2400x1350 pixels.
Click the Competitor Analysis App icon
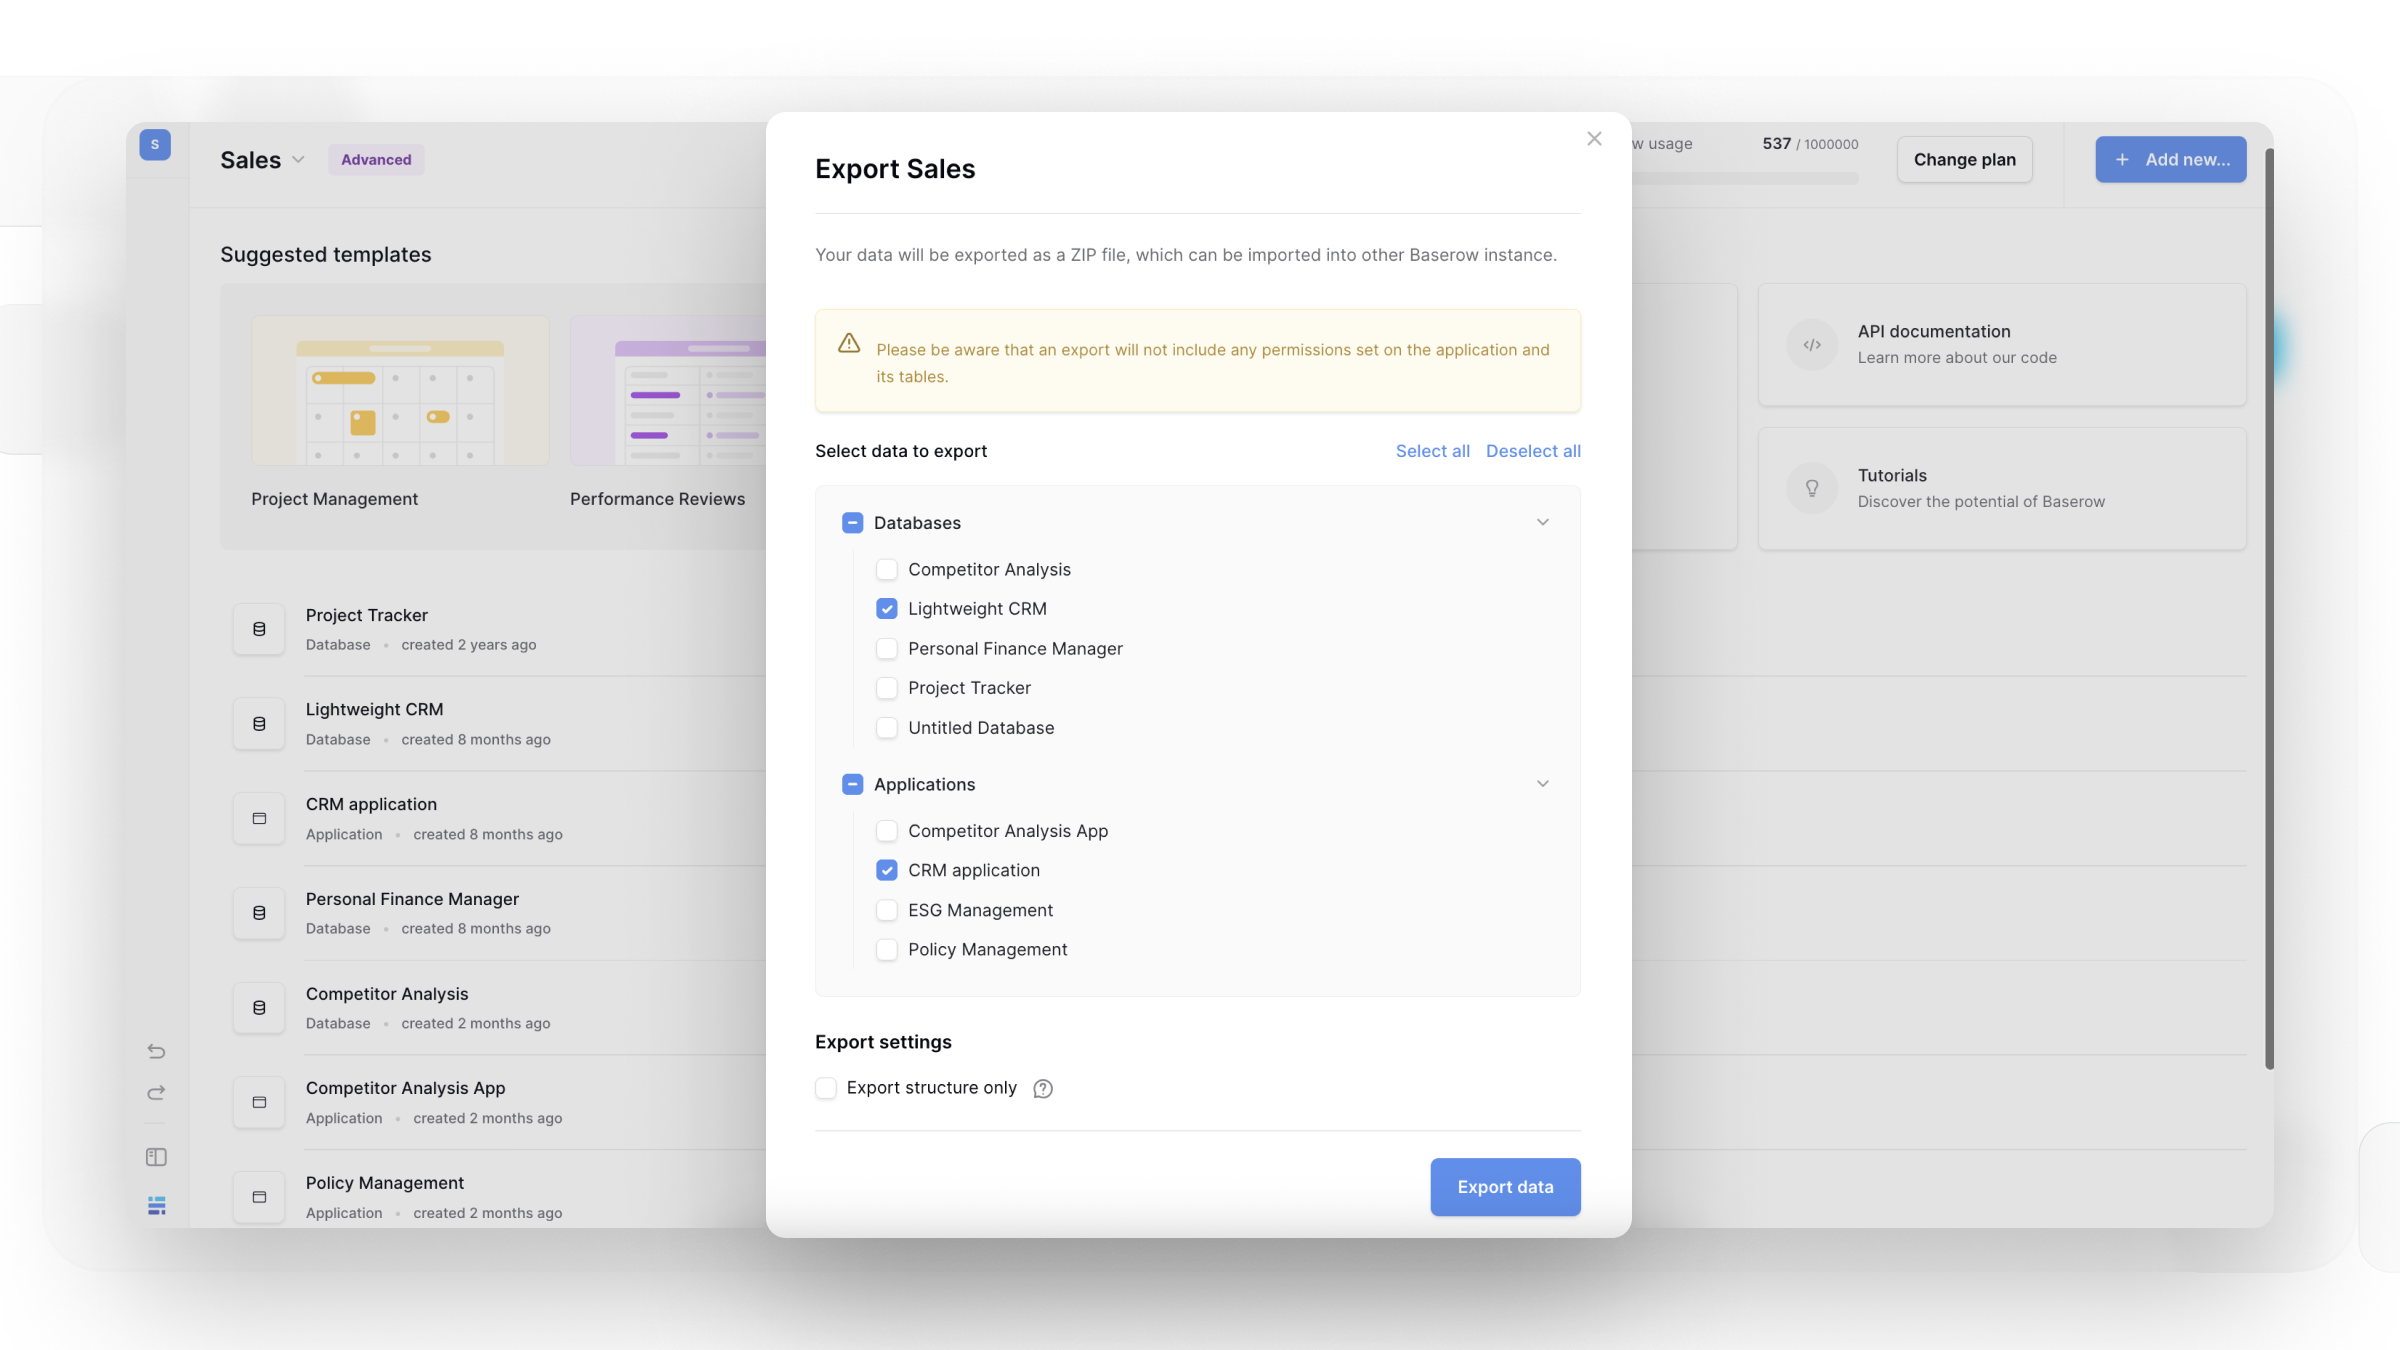(x=259, y=1102)
